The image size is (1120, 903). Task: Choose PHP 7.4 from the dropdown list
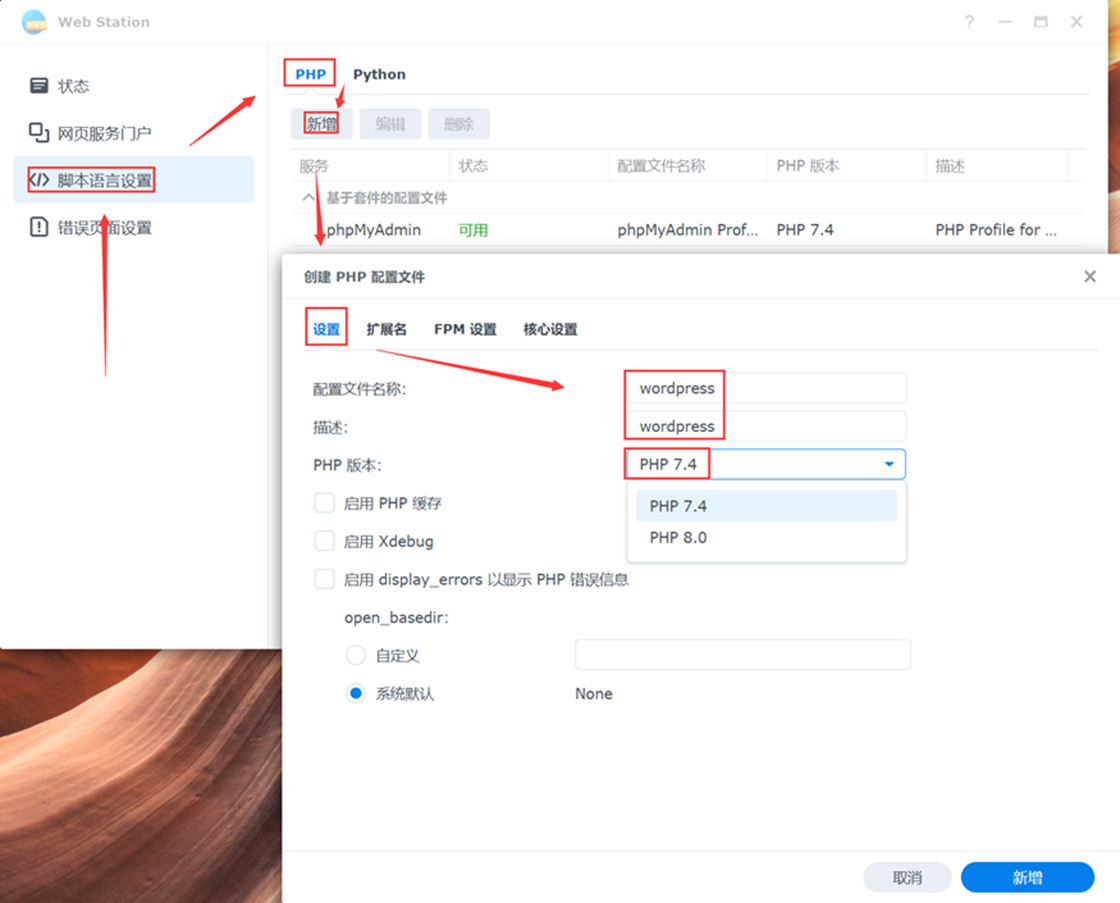(x=766, y=506)
